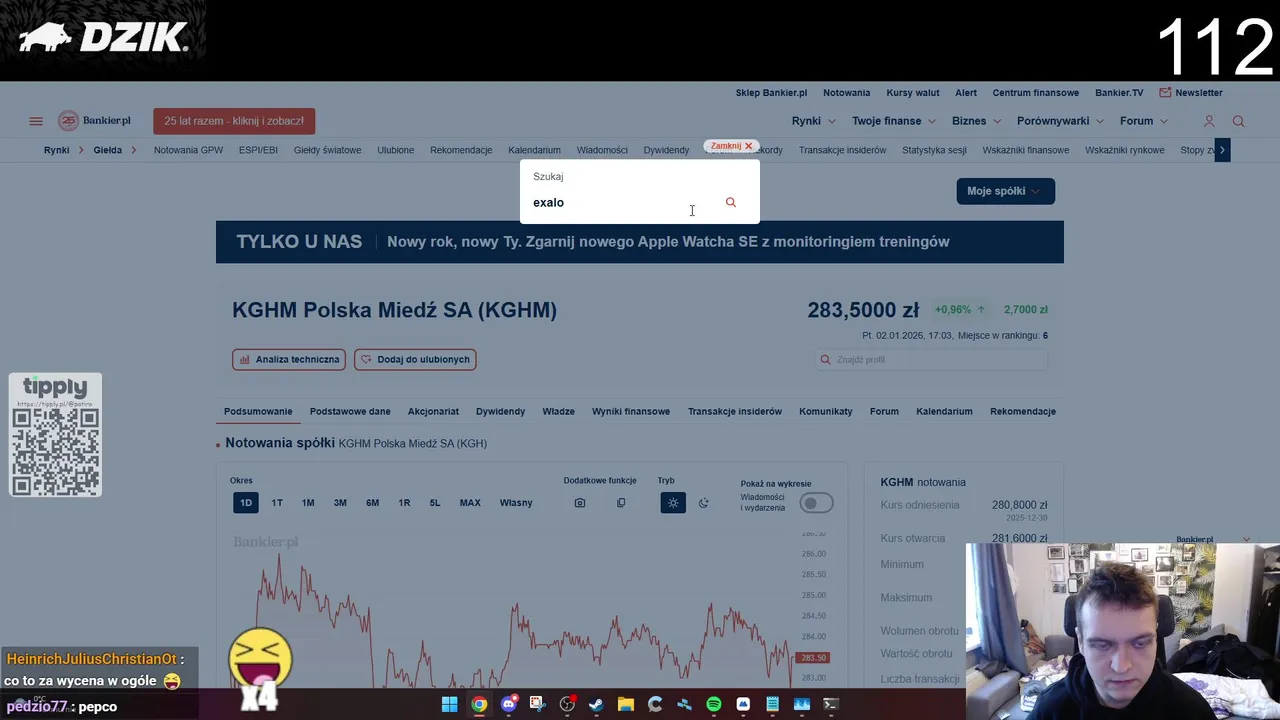Close the search overlay with Zamknij
This screenshot has height=720, width=1280.
(x=732, y=146)
